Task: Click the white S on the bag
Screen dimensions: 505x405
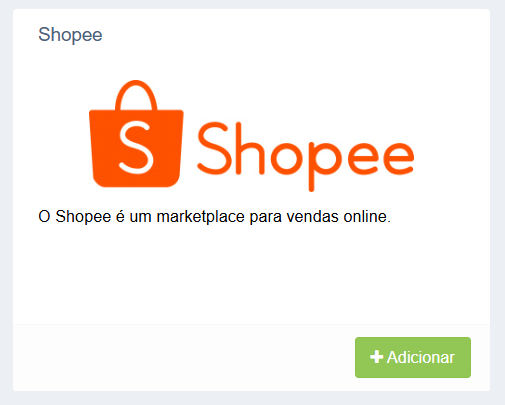Action: tap(136, 148)
